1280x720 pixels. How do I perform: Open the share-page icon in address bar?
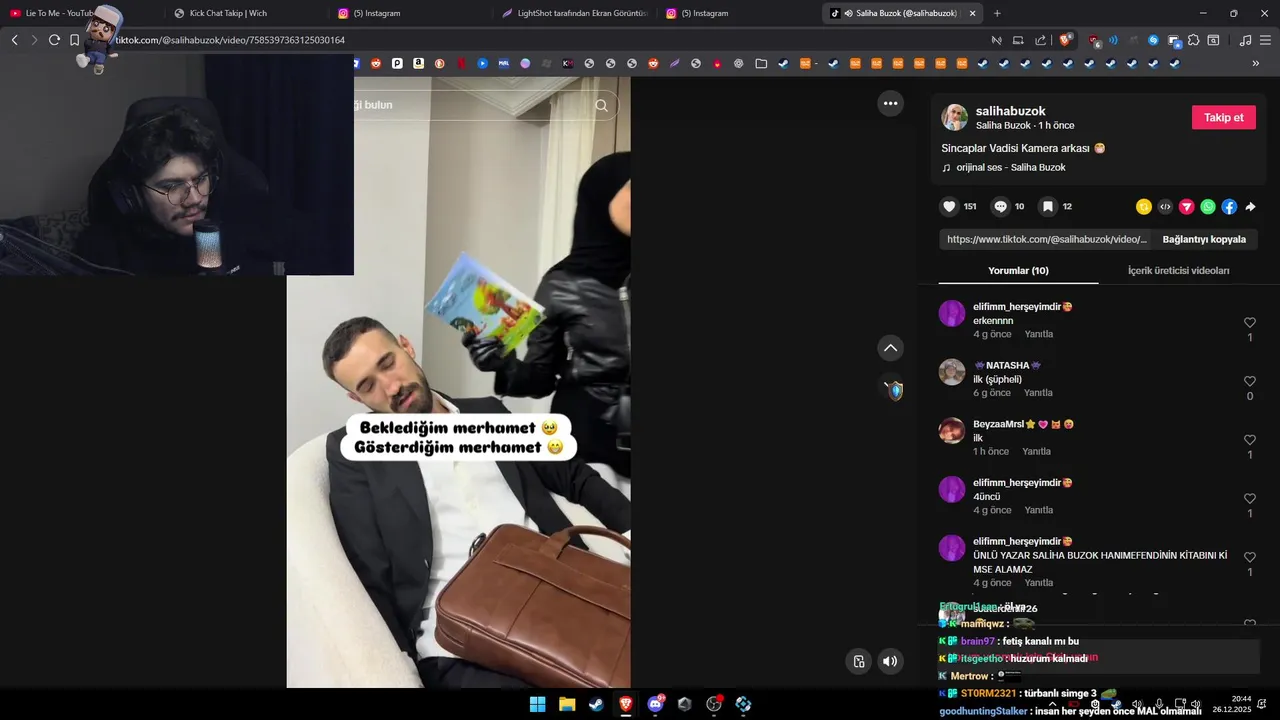(1040, 40)
